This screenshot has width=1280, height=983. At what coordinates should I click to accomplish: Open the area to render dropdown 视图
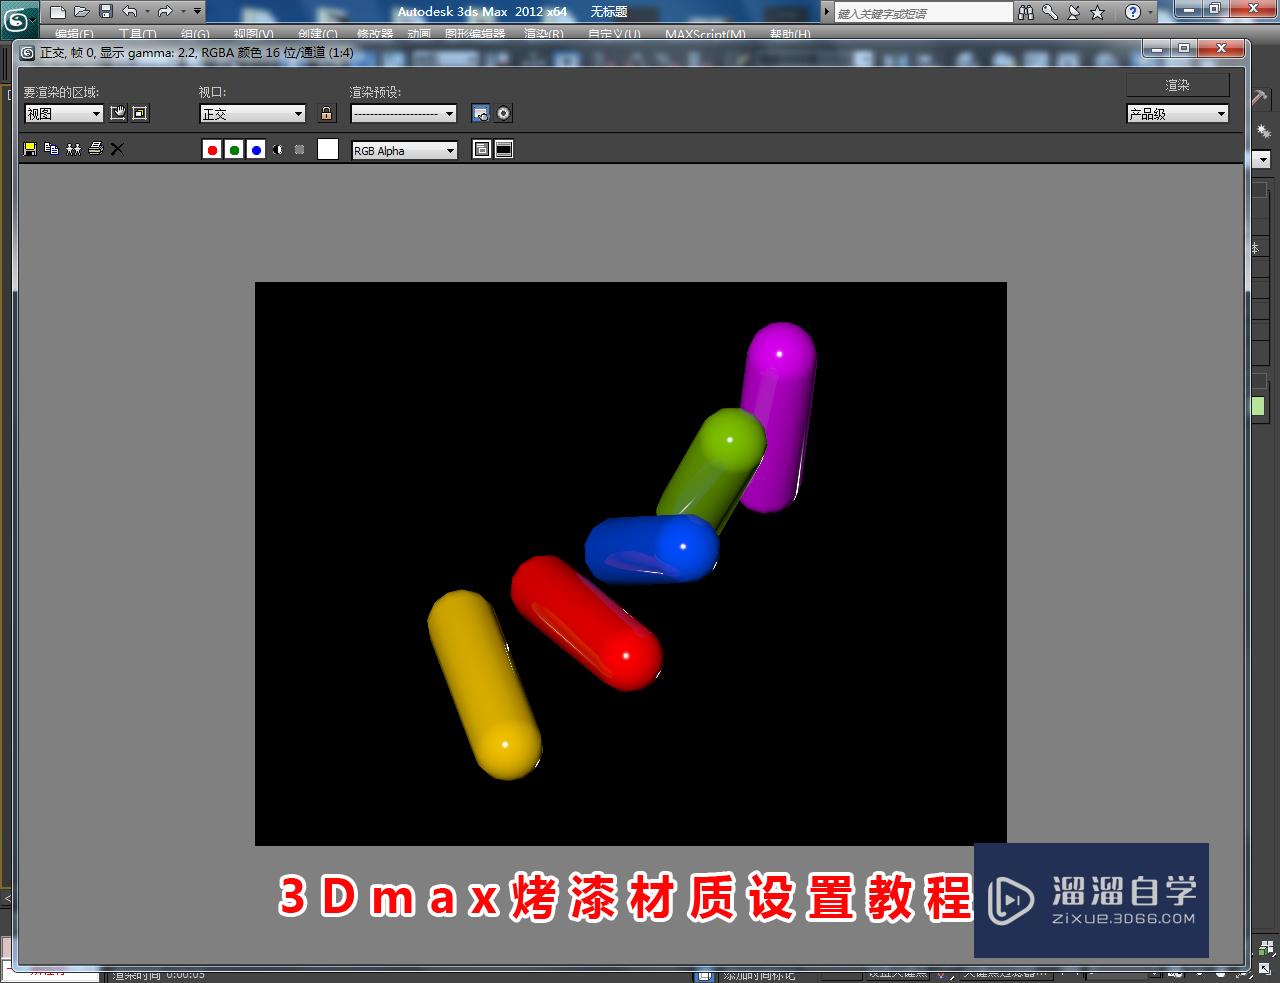click(x=64, y=114)
